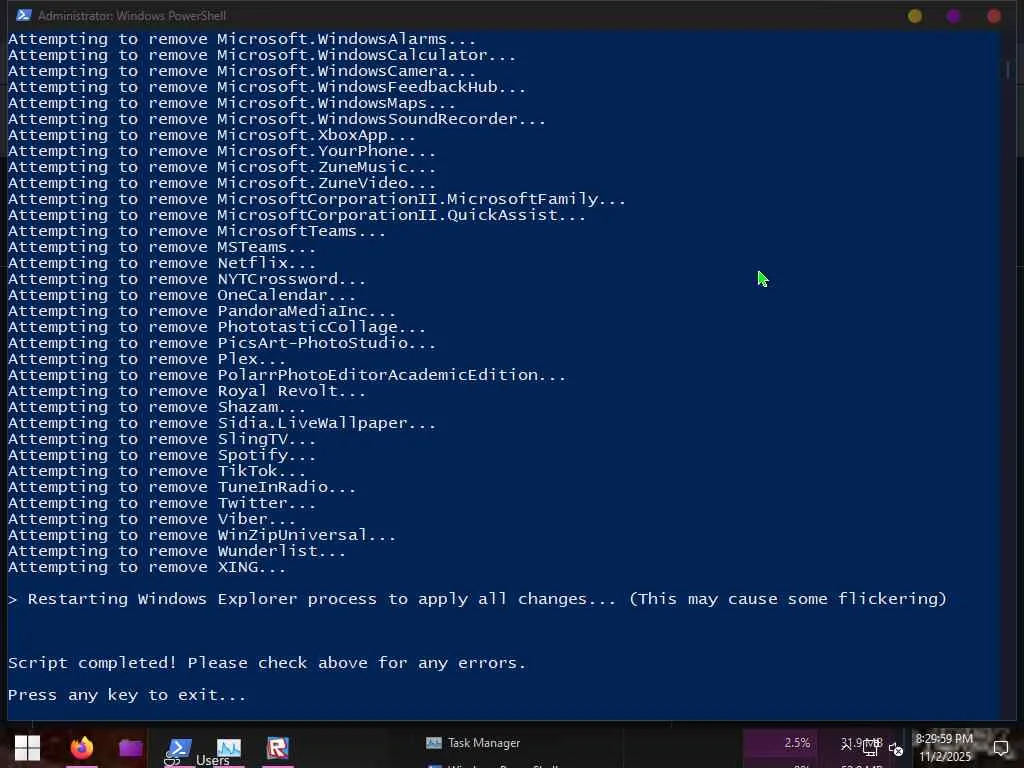Click 'Administrator: Windows PowerShell' window title text
Image resolution: width=1024 pixels, height=768 pixels.
[132, 16]
